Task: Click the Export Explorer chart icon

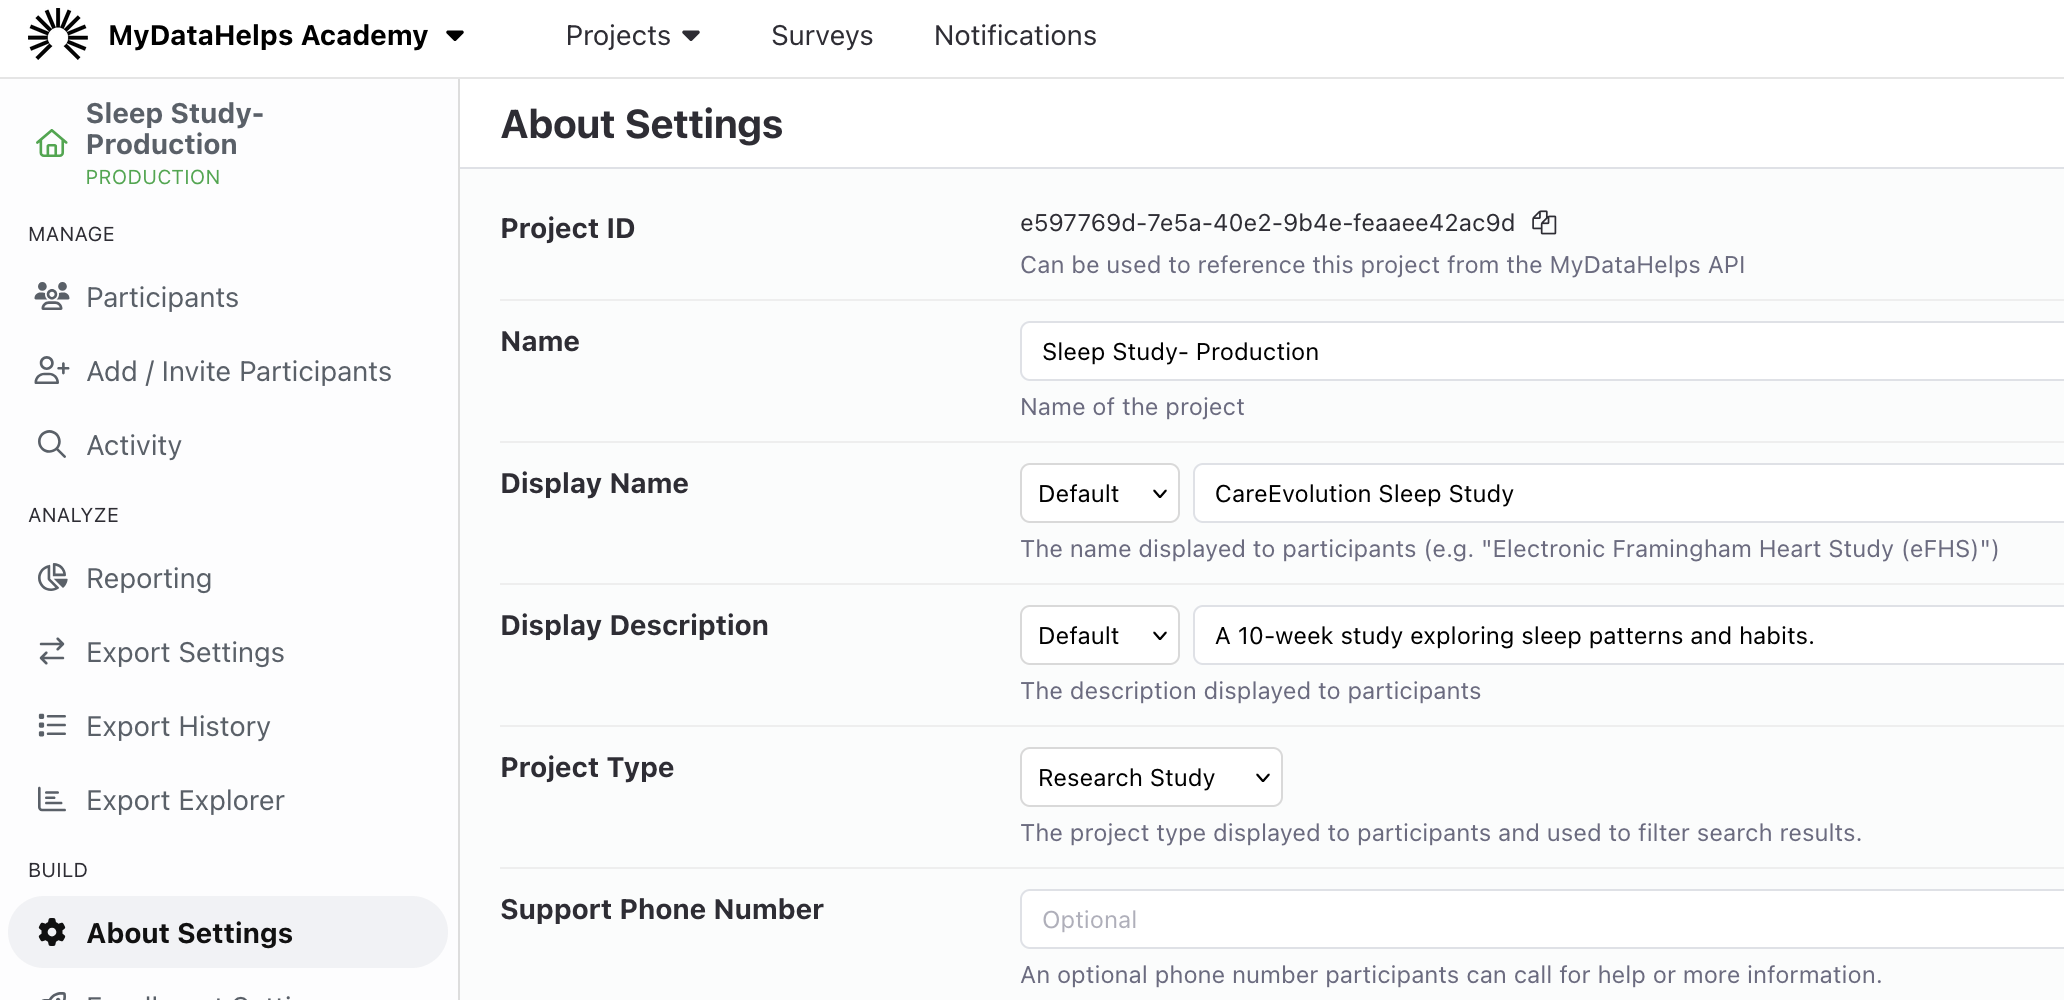Action: (52, 800)
